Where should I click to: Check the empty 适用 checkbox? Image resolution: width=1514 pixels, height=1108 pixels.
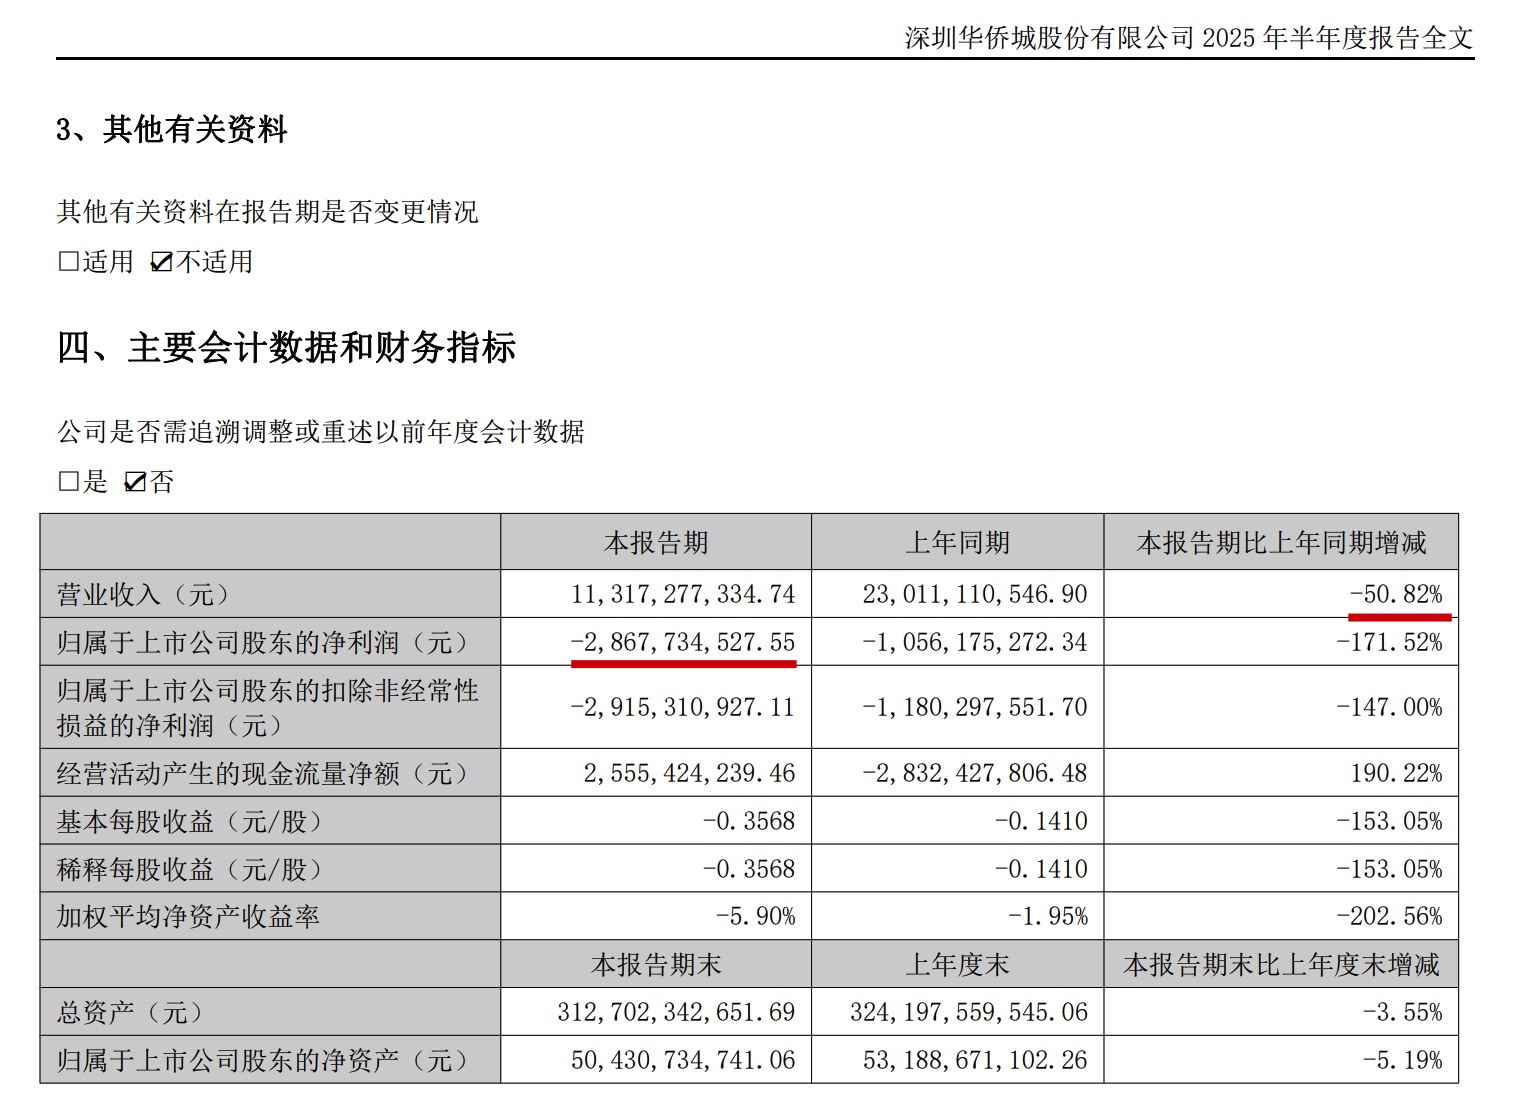pos(68,262)
